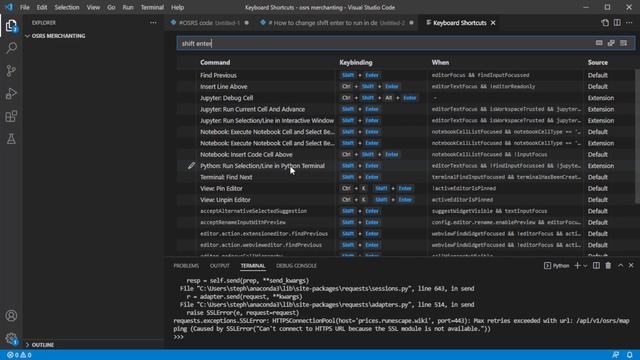Open the Manage gear icon
The image size is (640, 360).
[11, 338]
